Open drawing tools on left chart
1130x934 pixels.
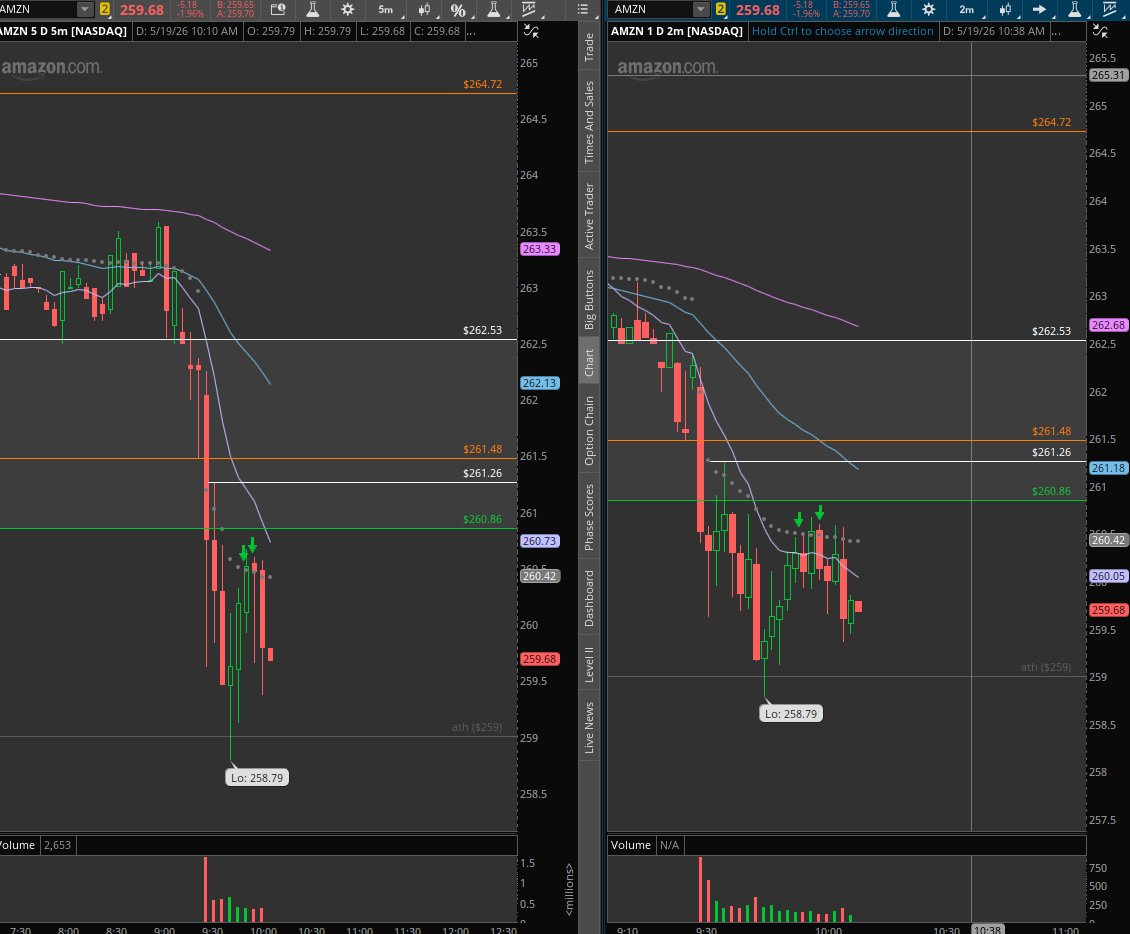tap(529, 9)
